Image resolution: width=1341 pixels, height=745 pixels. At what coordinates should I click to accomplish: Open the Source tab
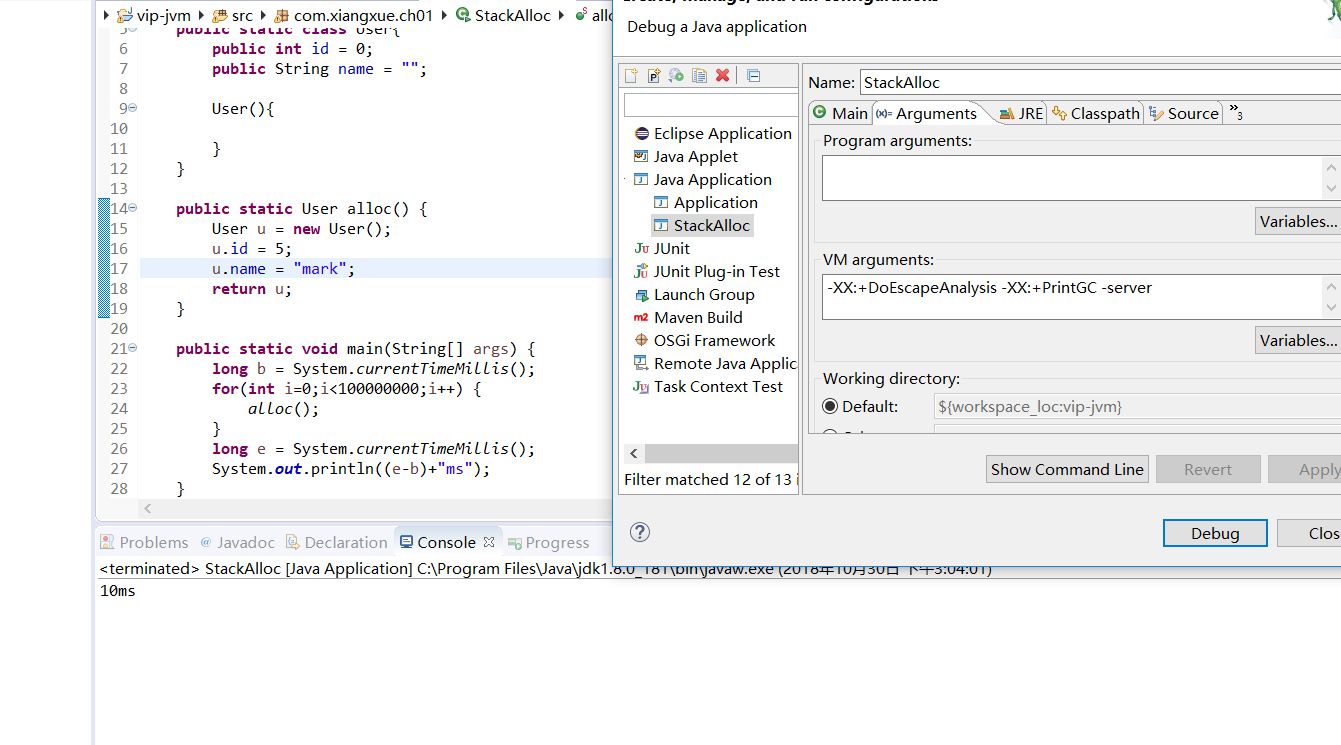[1183, 113]
